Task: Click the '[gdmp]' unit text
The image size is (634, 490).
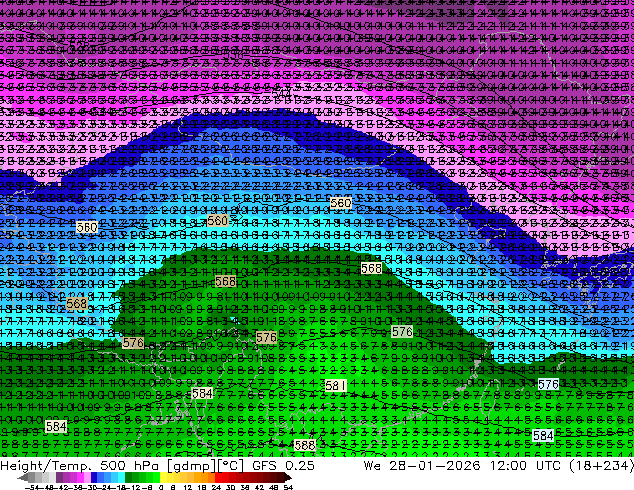Action: coord(192,466)
